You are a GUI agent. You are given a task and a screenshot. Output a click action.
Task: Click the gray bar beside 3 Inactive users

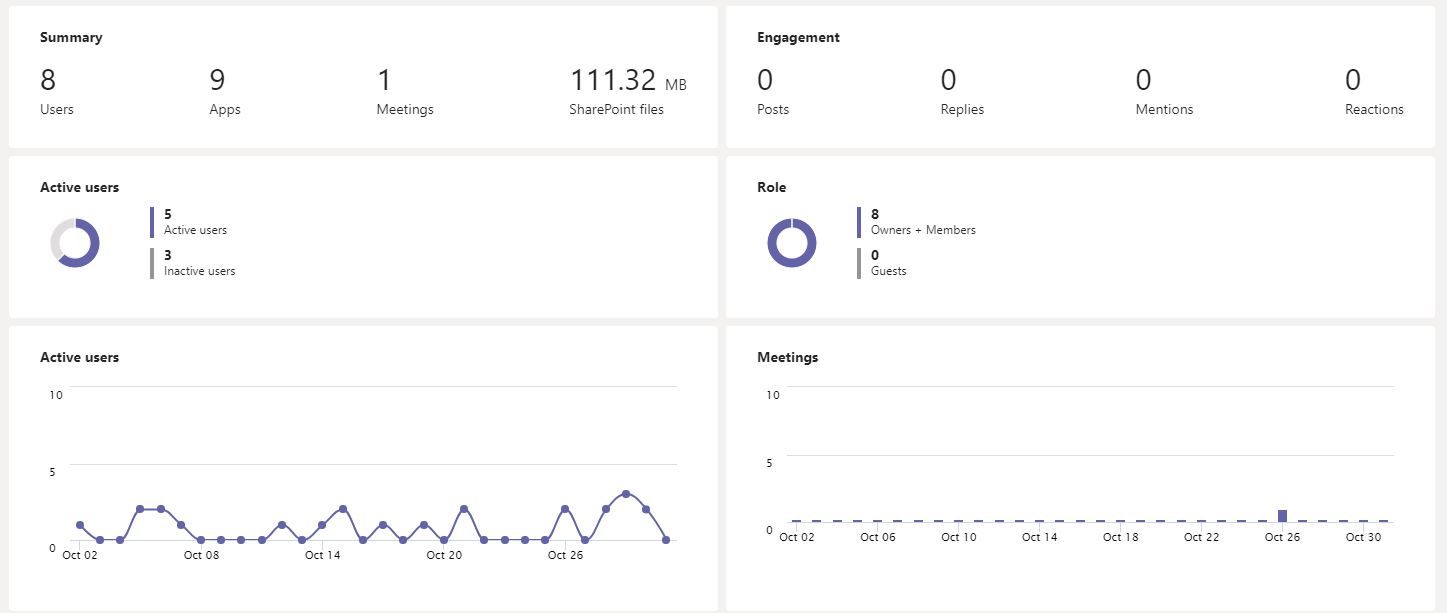tap(152, 263)
